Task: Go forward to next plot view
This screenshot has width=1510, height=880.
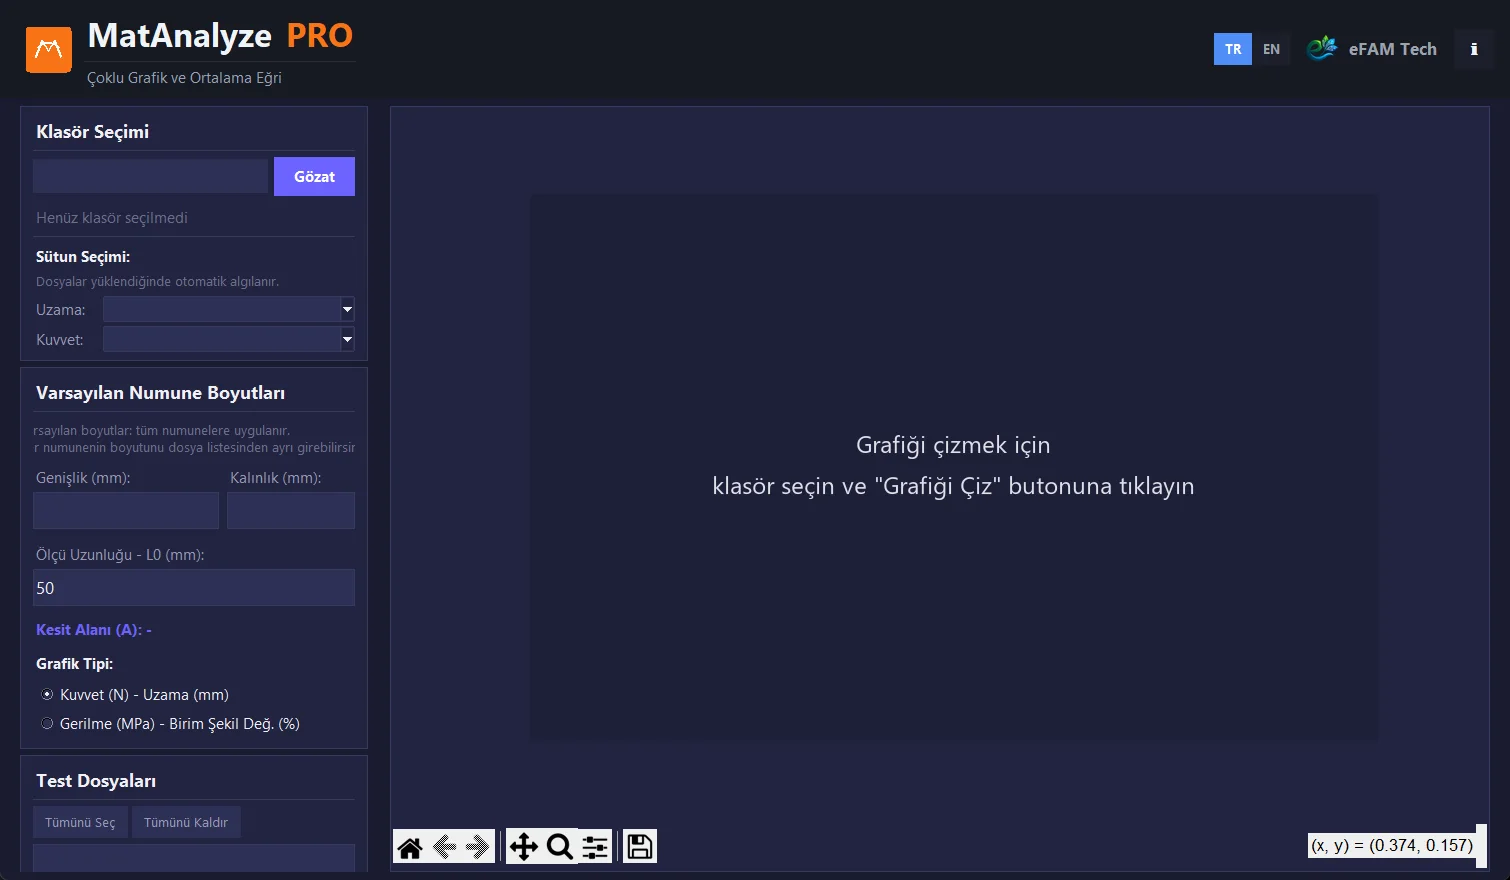Action: click(478, 847)
